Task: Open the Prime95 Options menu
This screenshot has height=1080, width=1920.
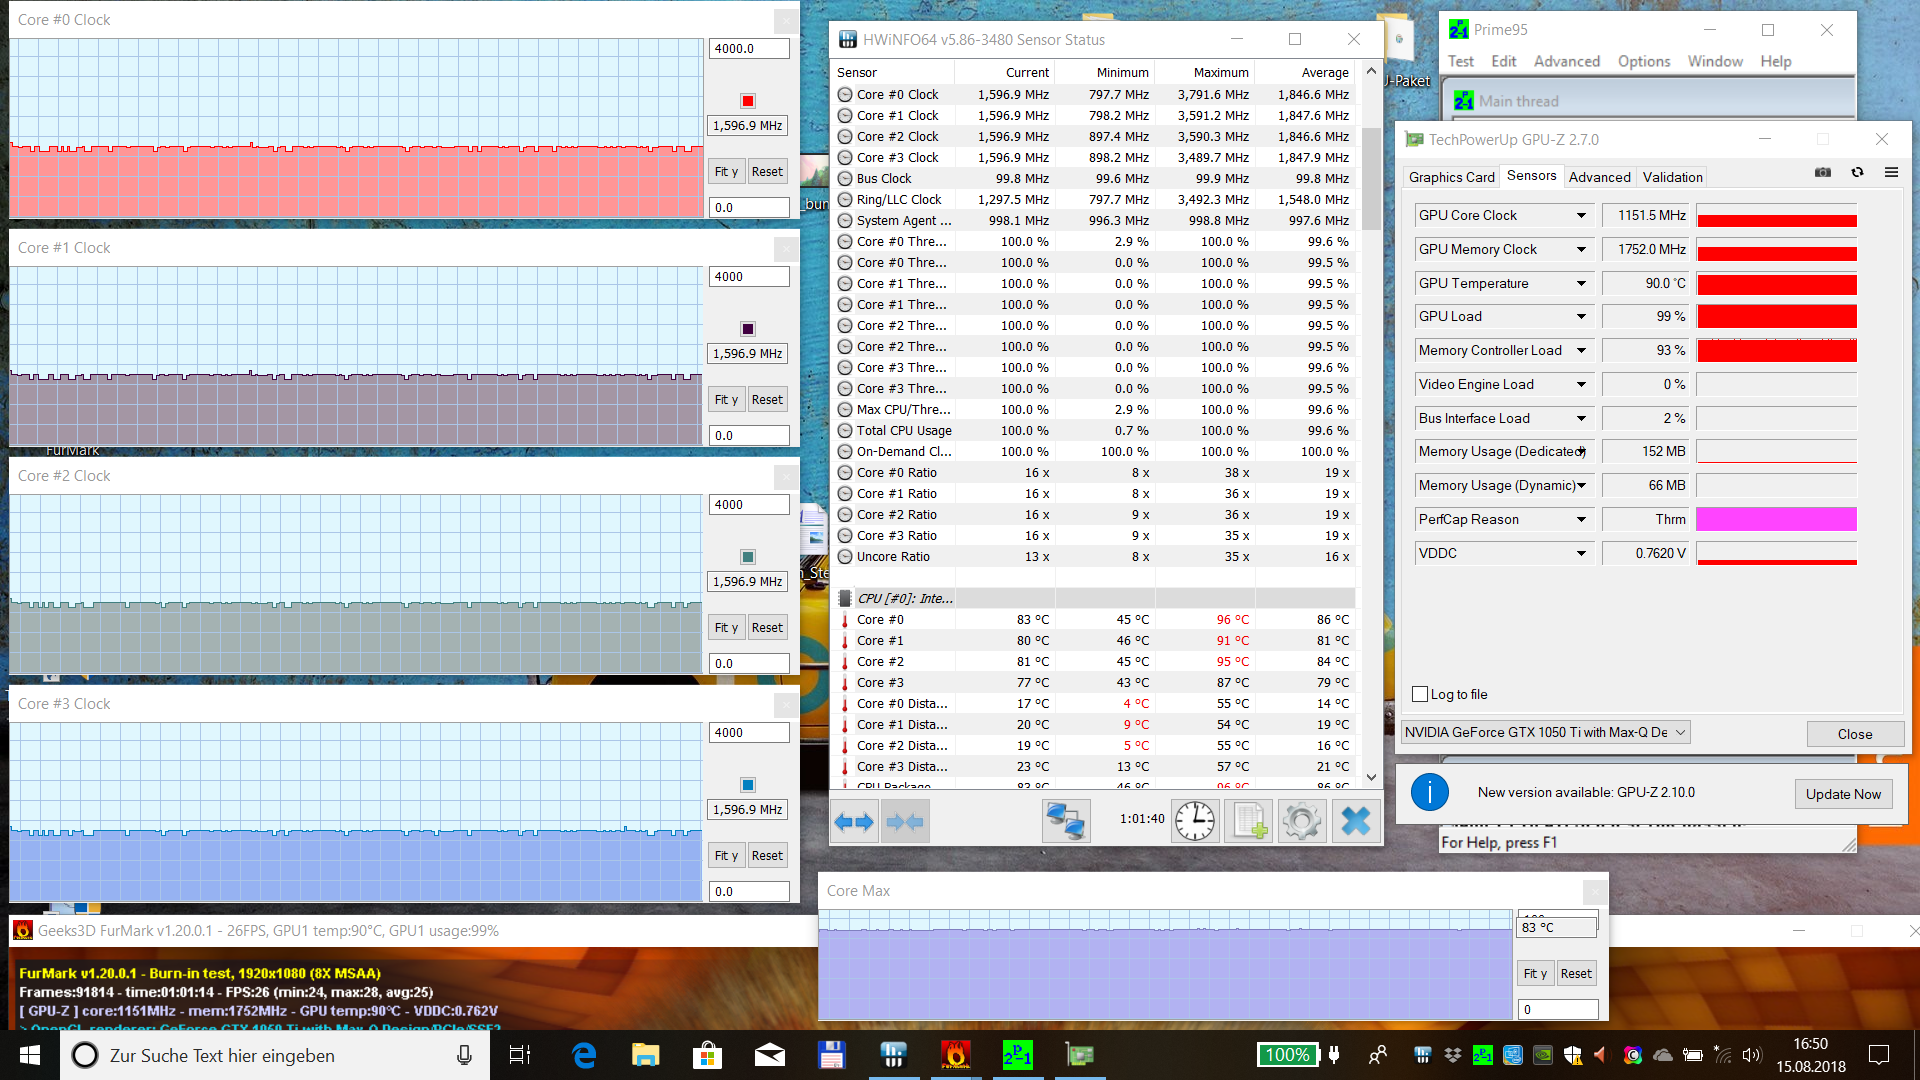Action: point(1643,61)
